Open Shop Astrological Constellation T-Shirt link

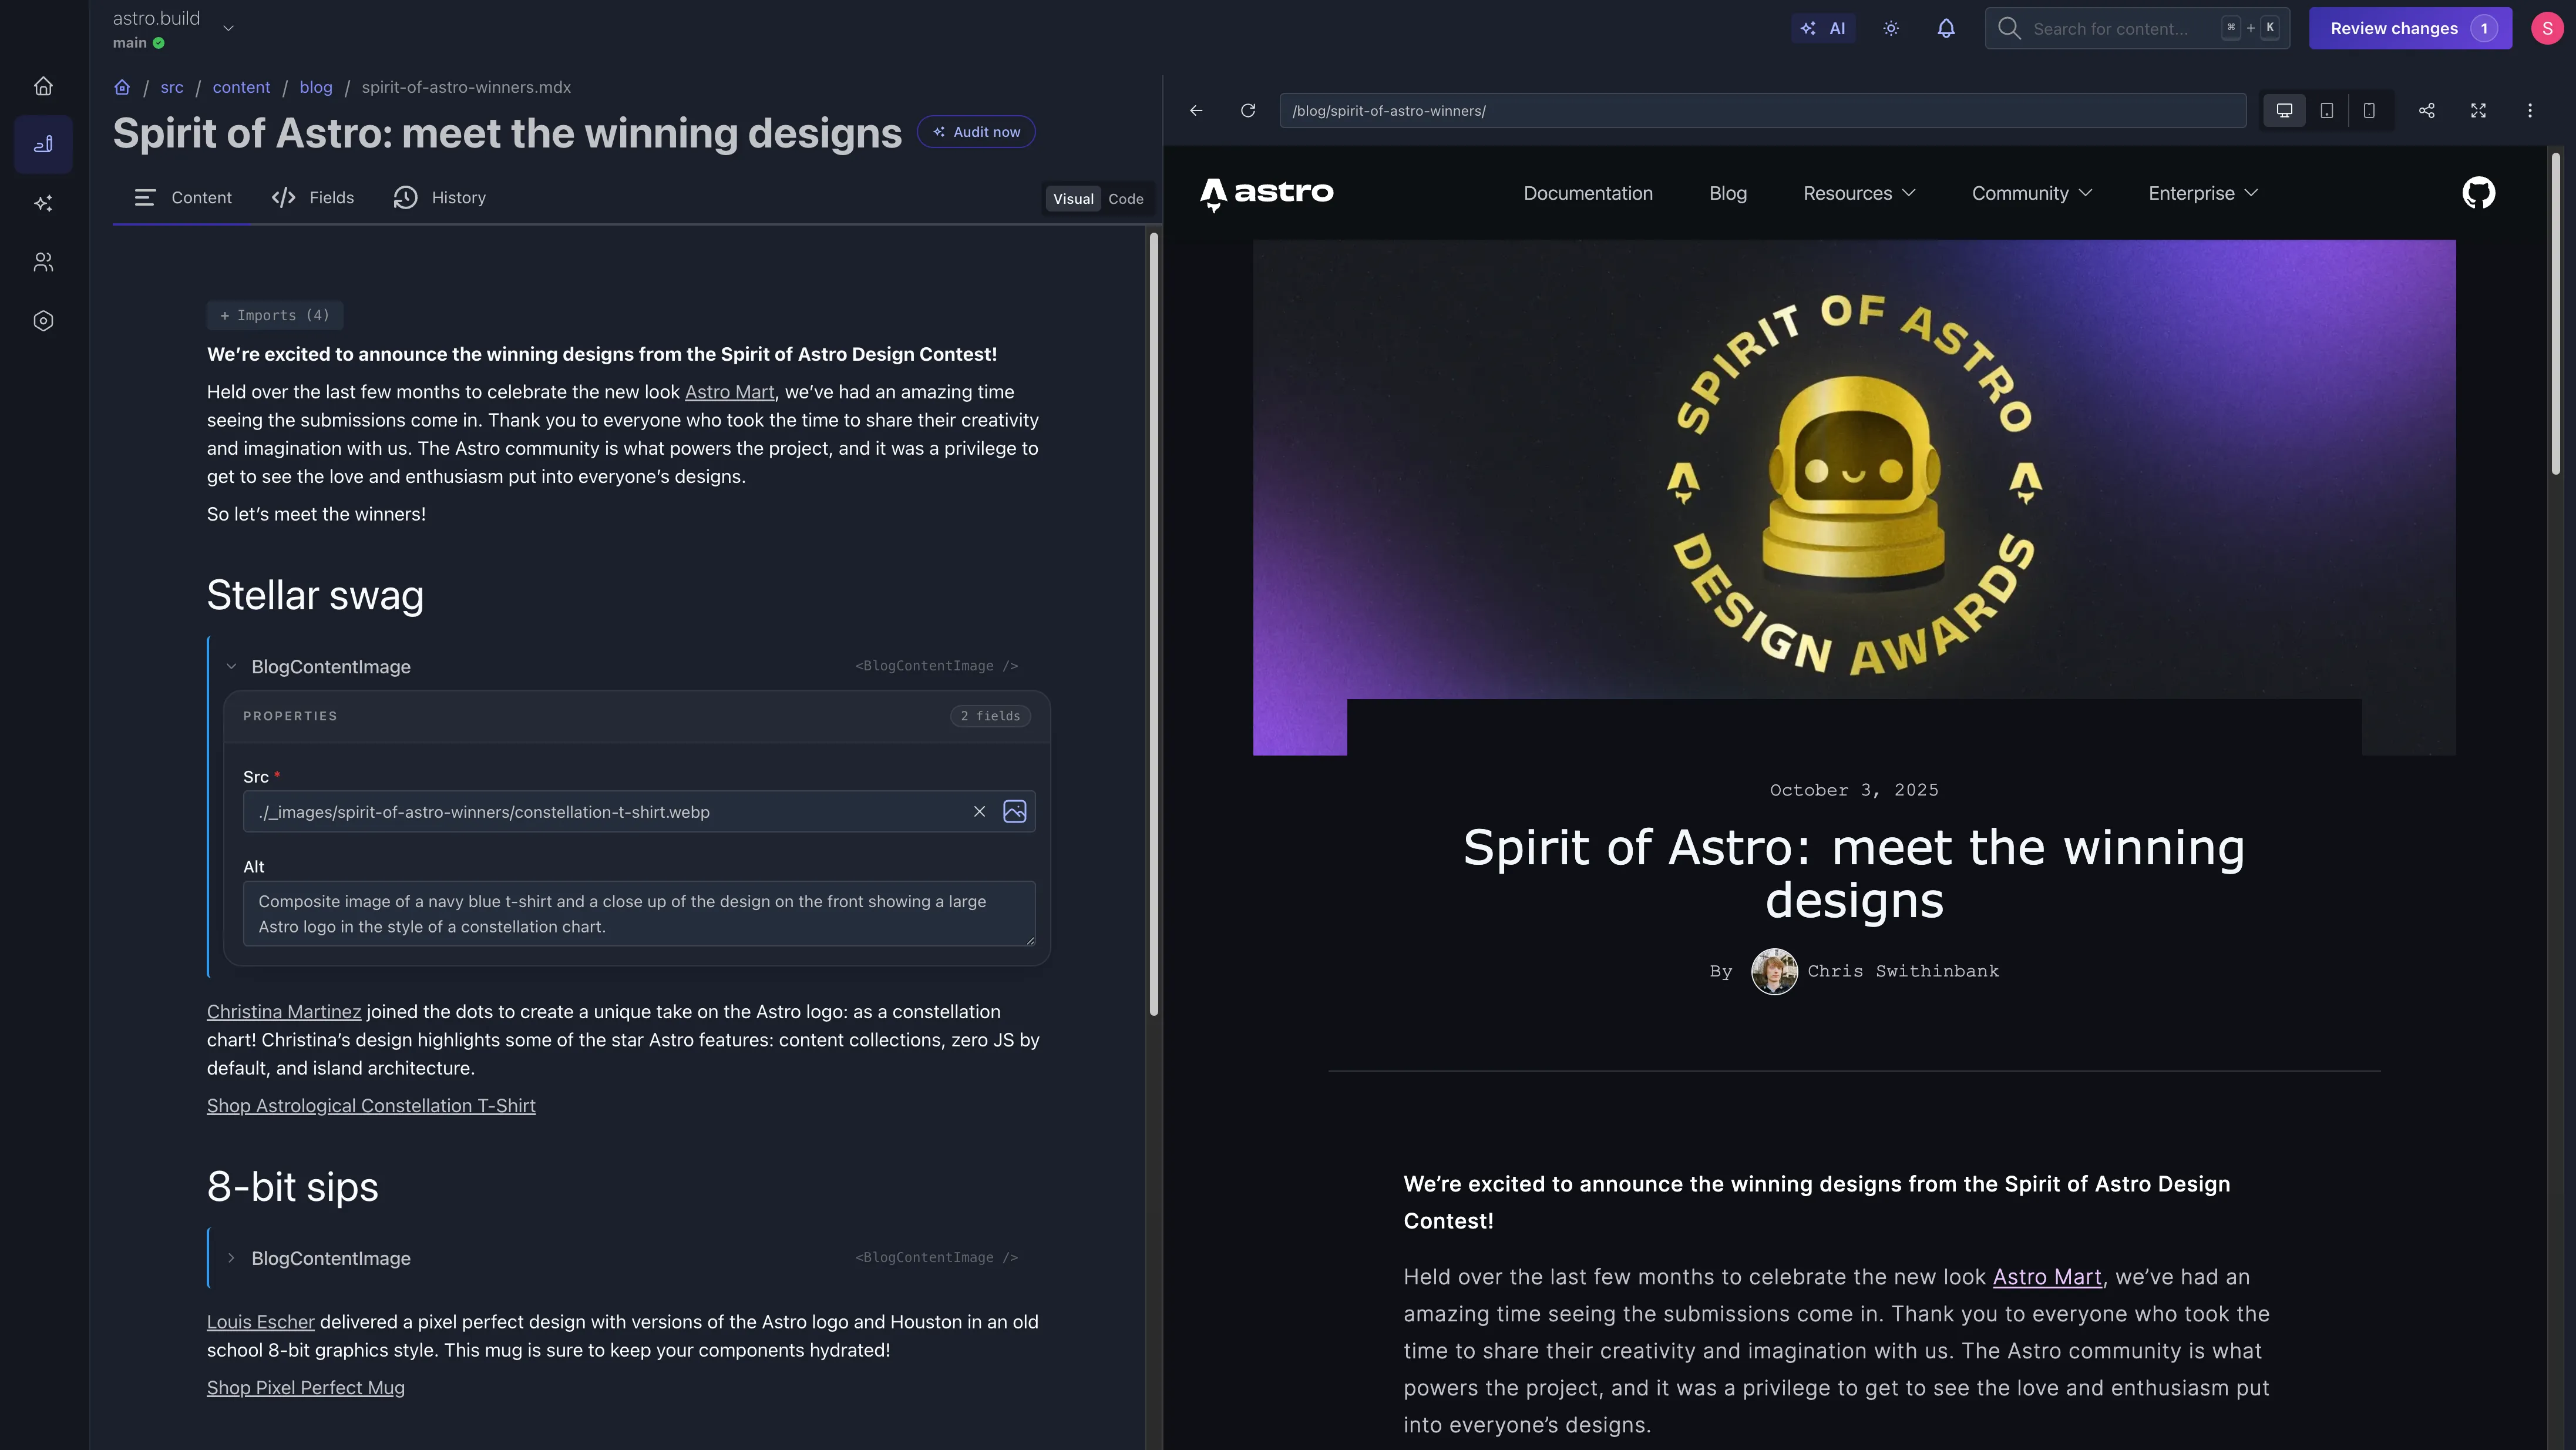(371, 1106)
